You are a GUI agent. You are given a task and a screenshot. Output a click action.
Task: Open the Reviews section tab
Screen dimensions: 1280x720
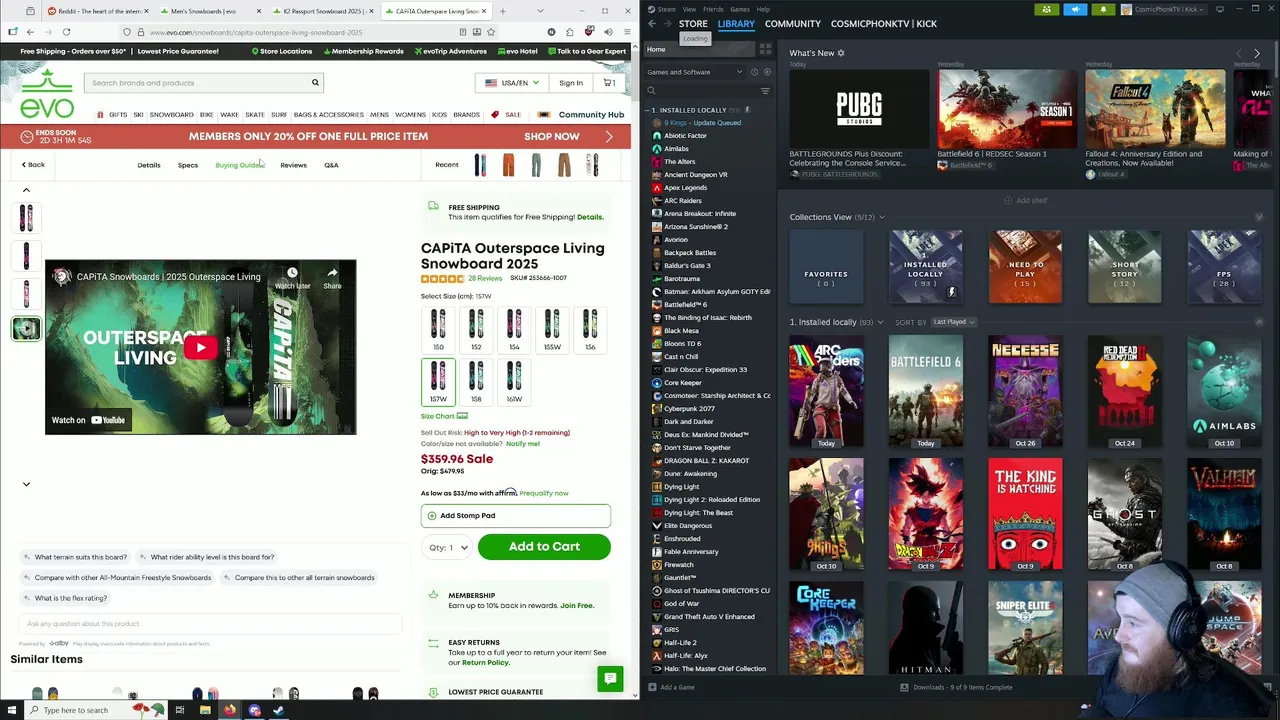(x=293, y=165)
